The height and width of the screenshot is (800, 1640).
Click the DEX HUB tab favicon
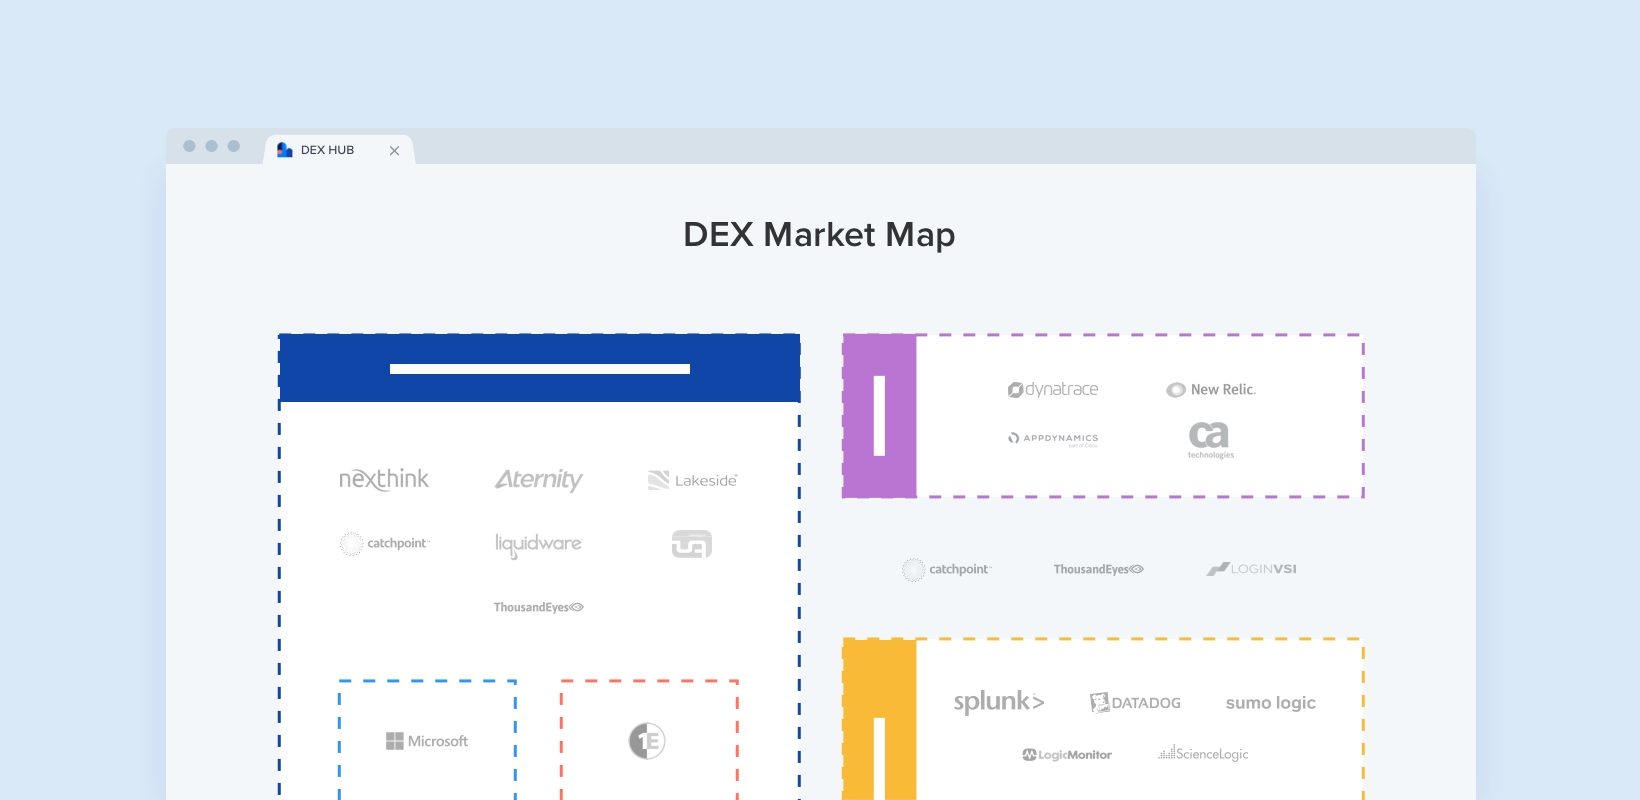click(284, 150)
